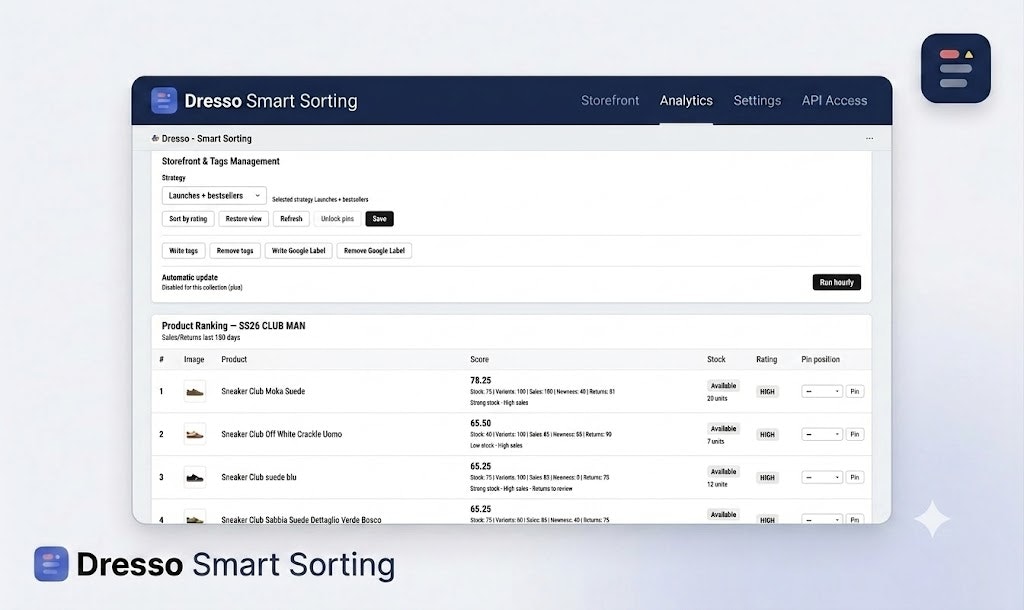This screenshot has width=1024, height=610.
Task: Open pin position dropdown for Sneaker Club suede blu
Action: point(822,477)
